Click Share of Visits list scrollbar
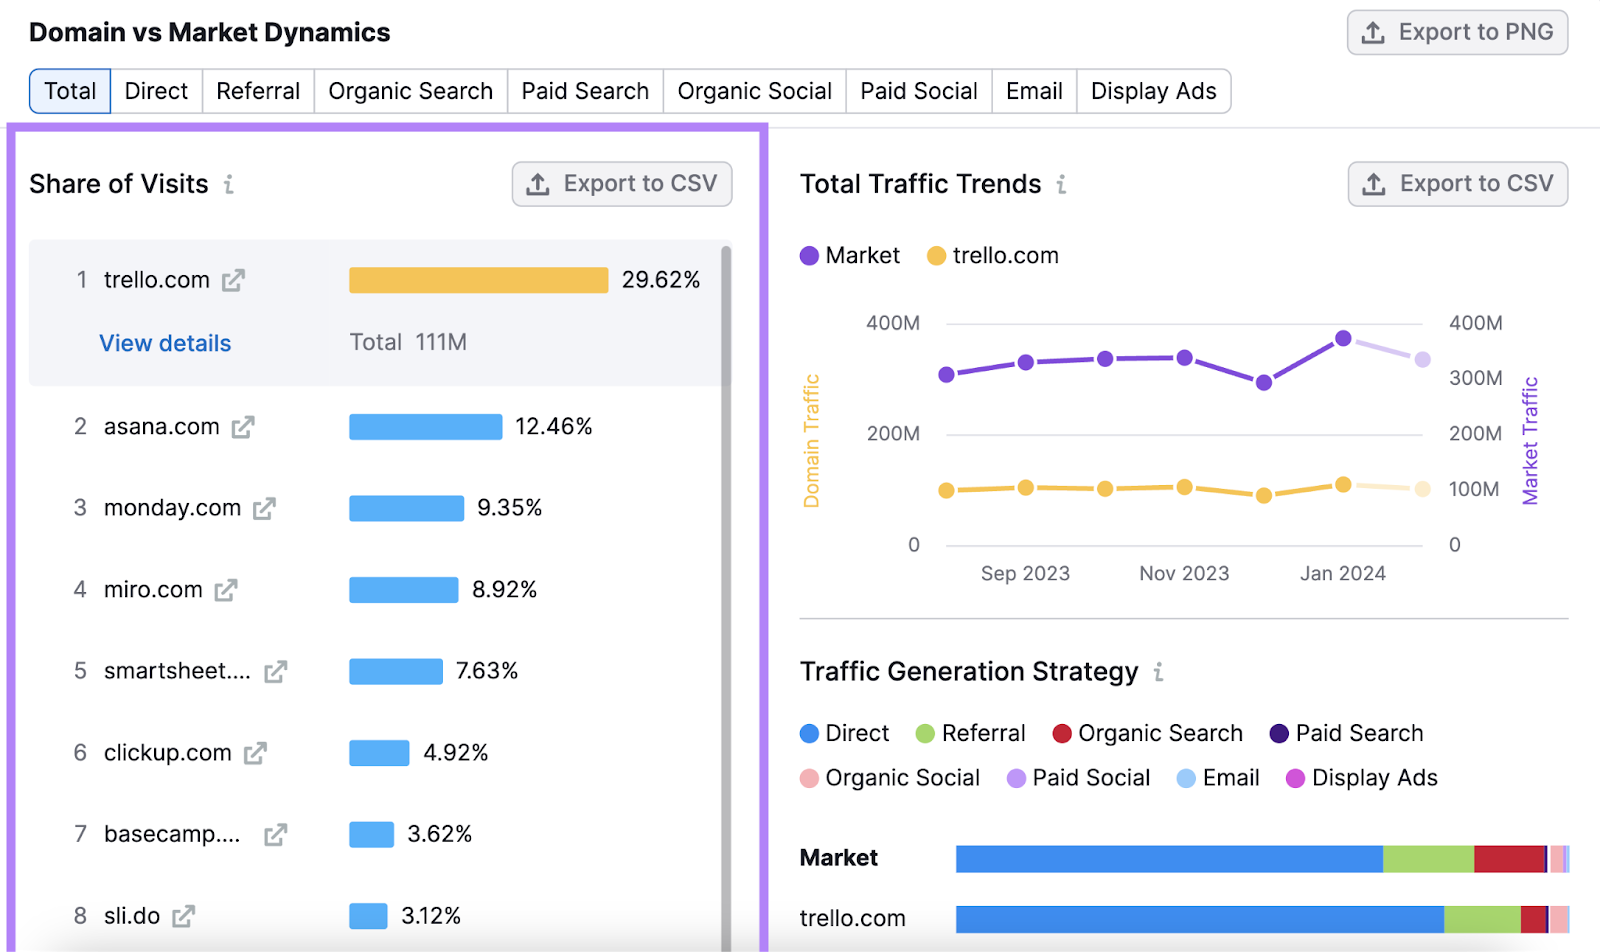This screenshot has width=1600, height=952. click(726, 600)
